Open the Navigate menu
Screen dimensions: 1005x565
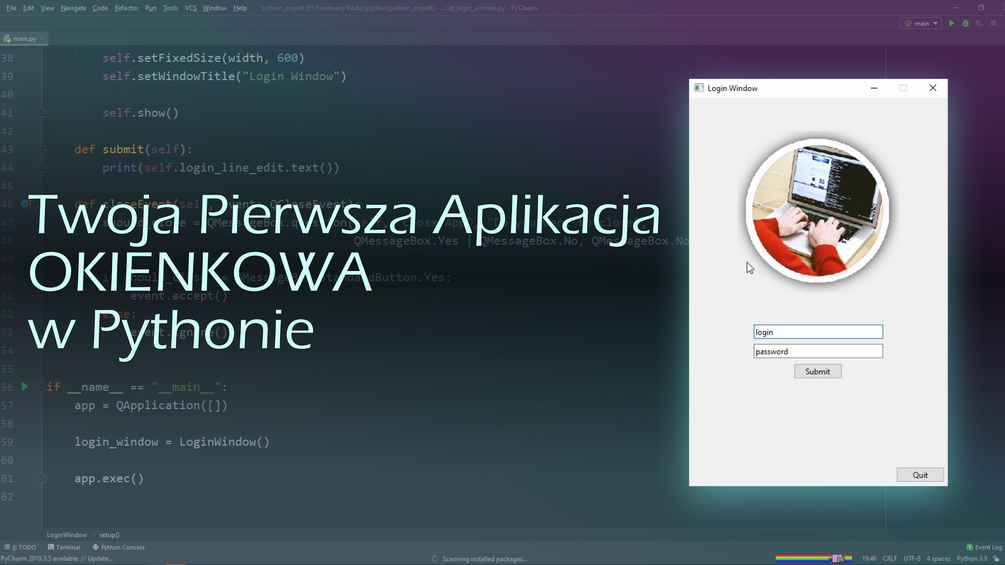(x=73, y=8)
